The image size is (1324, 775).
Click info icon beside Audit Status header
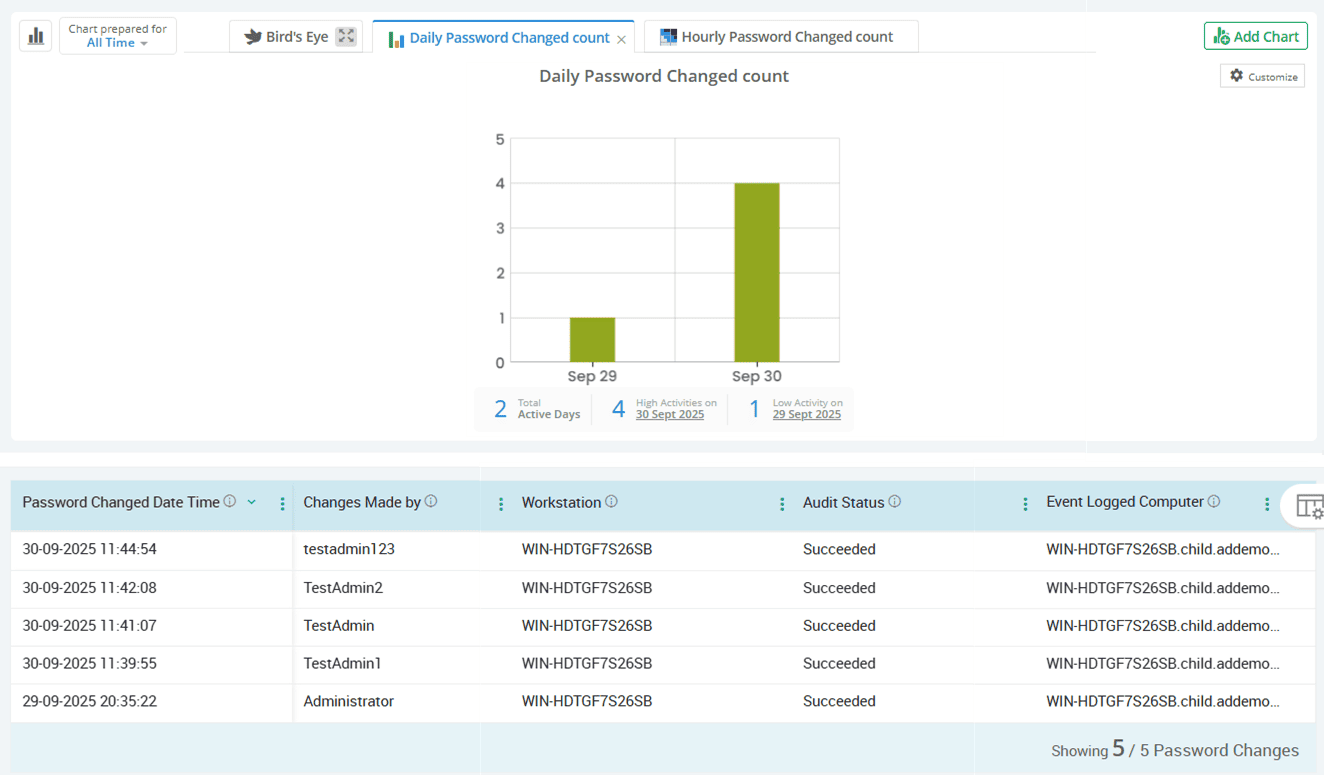[x=895, y=502]
